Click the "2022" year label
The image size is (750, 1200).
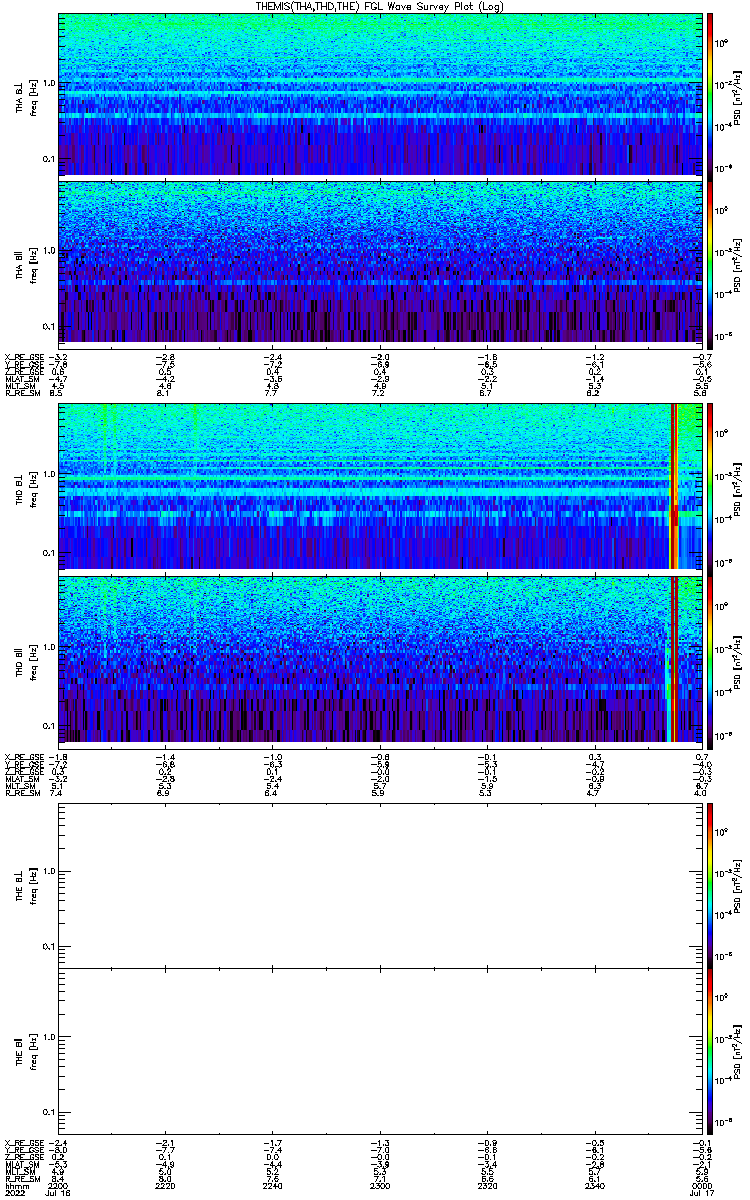tap(15, 1194)
